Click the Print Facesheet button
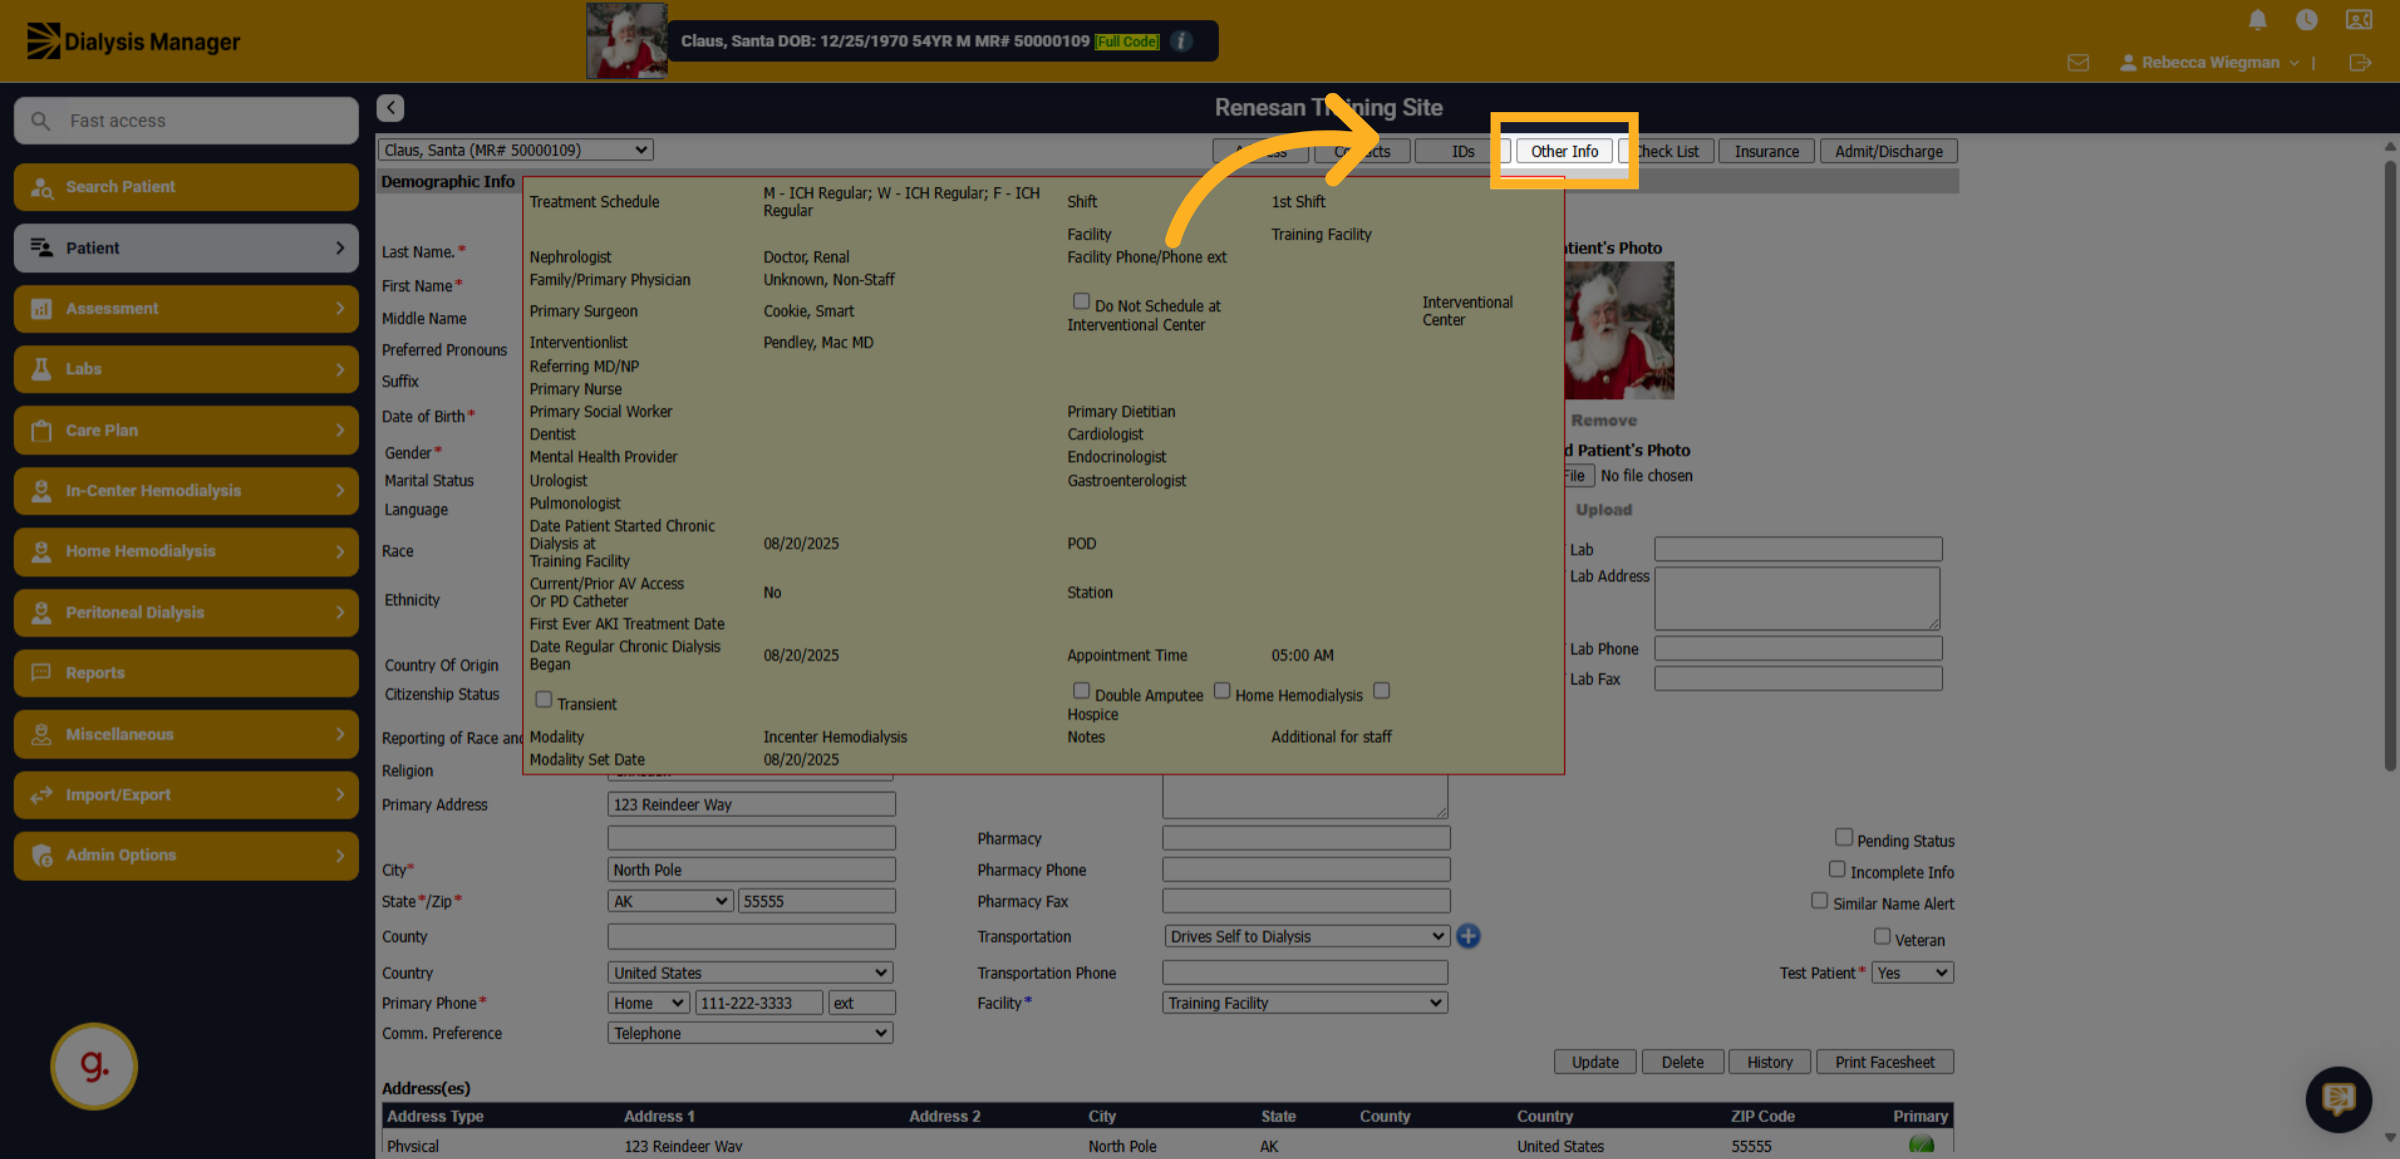Image resolution: width=2400 pixels, height=1159 pixels. (x=1884, y=1062)
